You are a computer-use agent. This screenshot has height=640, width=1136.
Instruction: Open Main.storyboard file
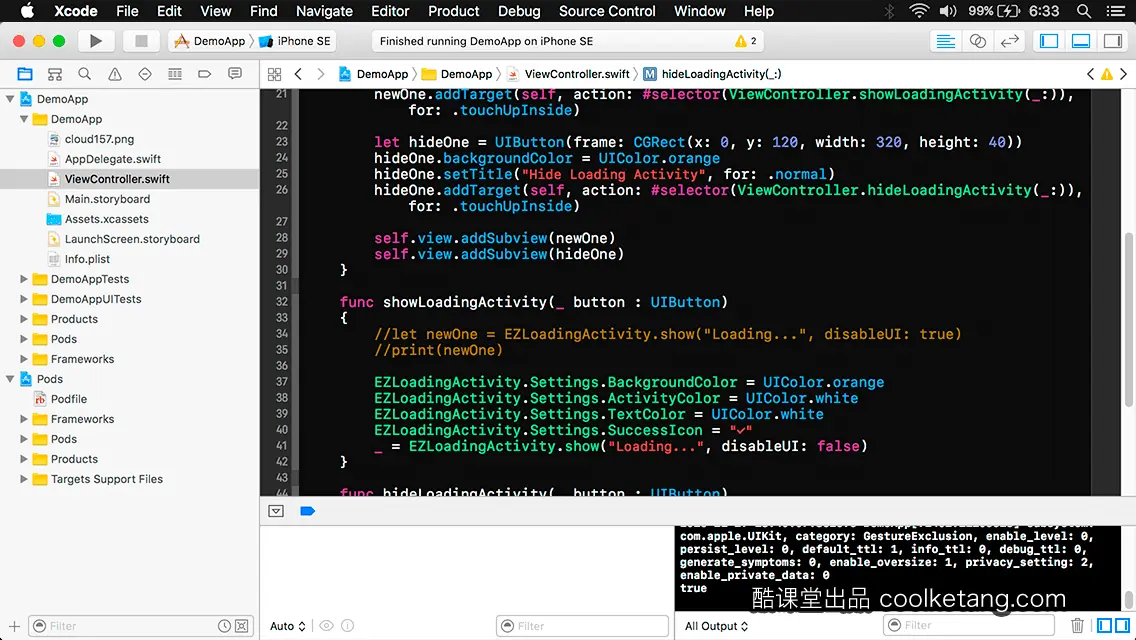[107, 199]
